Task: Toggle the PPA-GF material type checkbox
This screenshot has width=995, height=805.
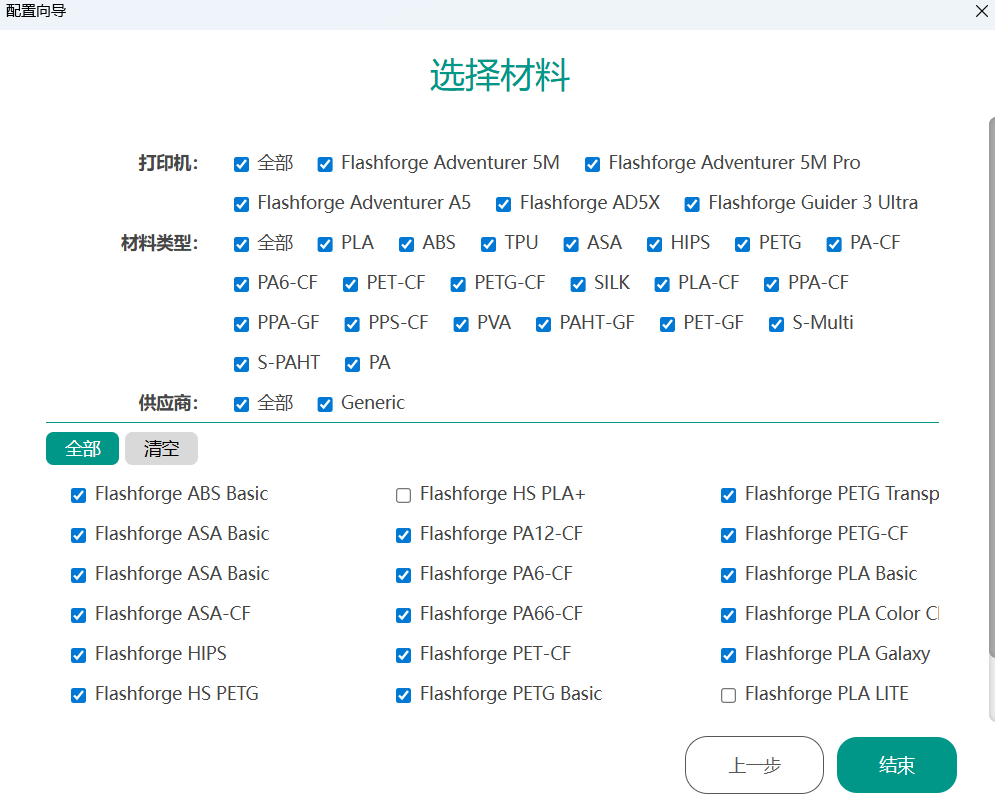Action: tap(241, 324)
